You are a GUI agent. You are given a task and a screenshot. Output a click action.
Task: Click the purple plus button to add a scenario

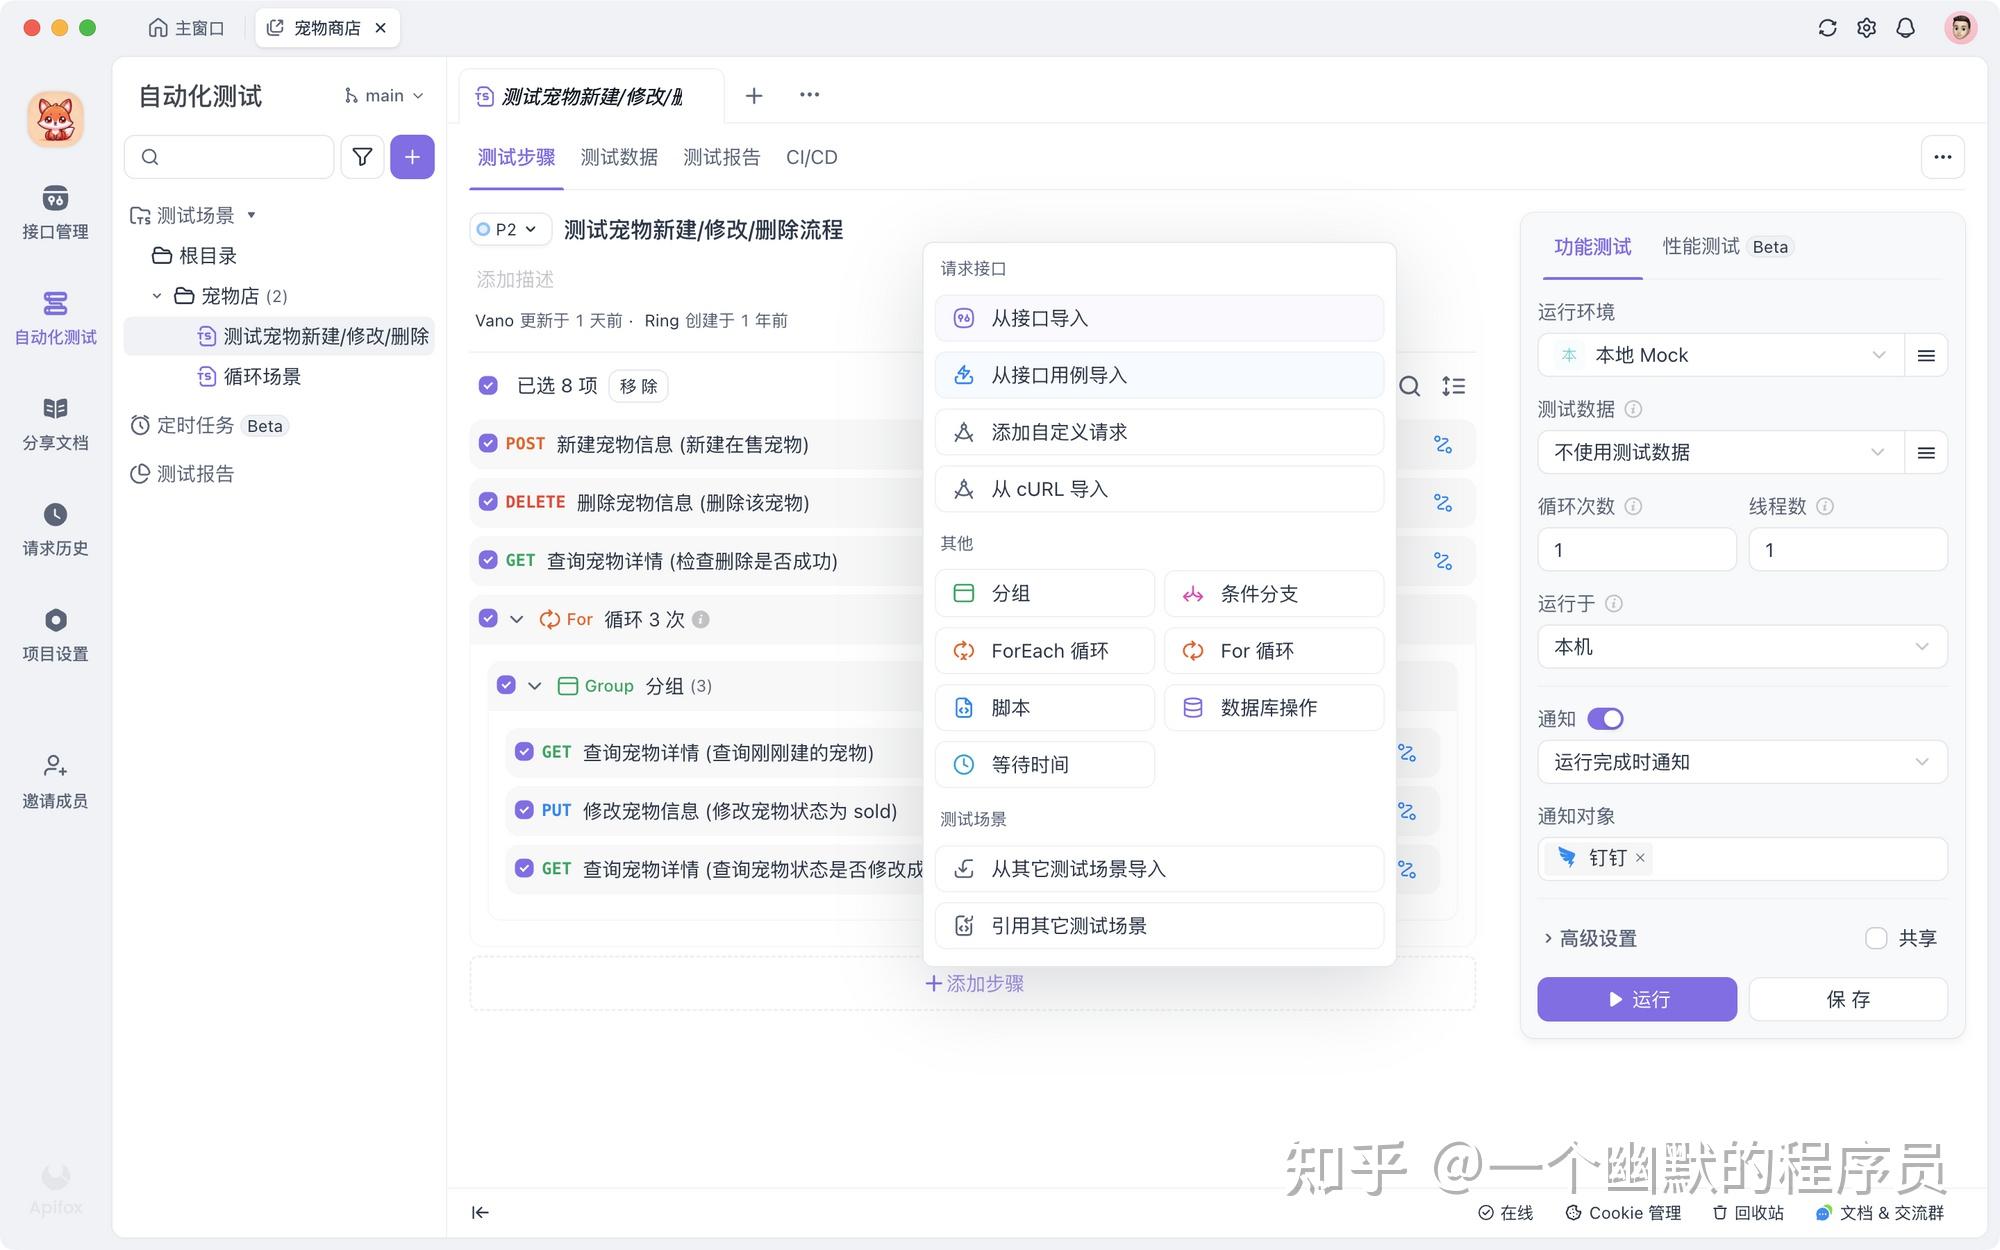412,157
